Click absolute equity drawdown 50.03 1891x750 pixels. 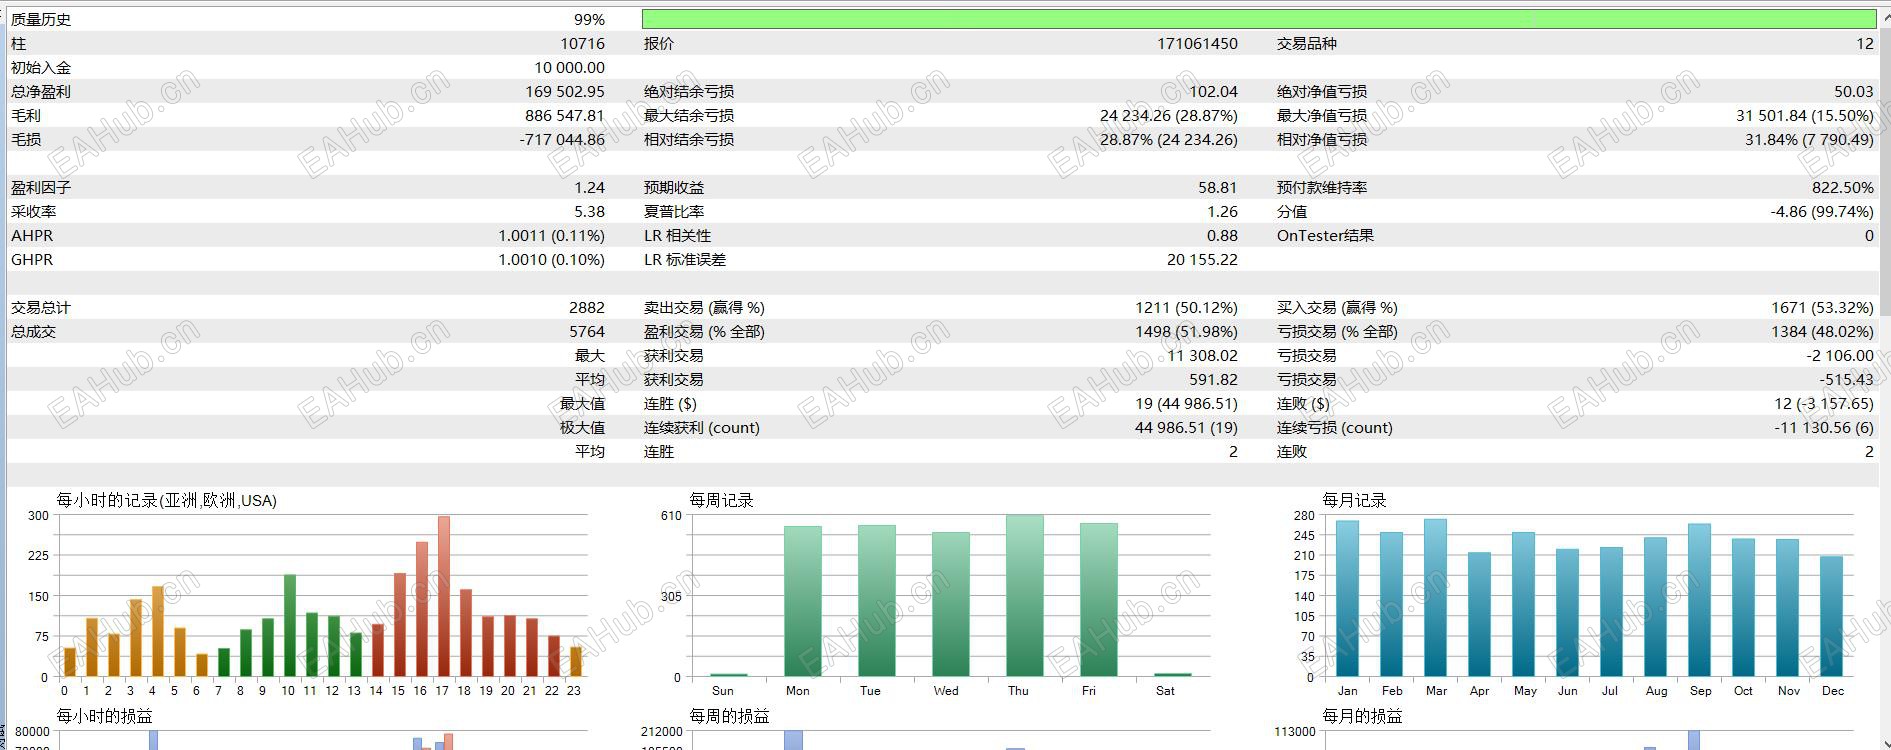coord(1854,92)
